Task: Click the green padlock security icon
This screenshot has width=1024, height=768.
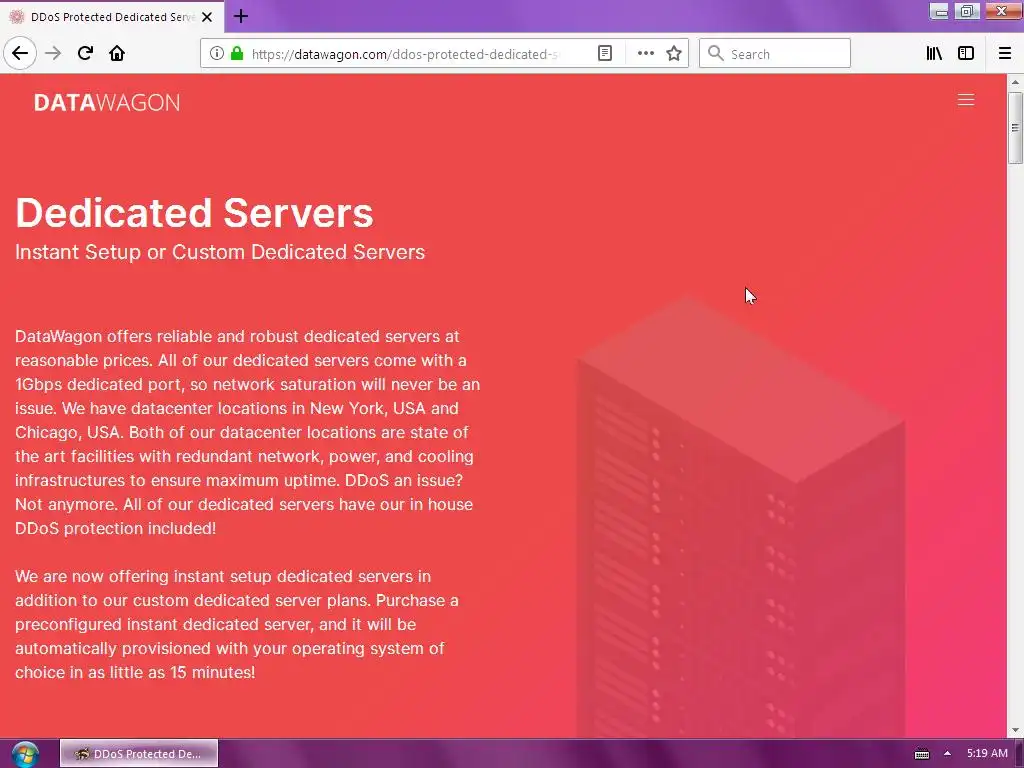Action: (237, 54)
